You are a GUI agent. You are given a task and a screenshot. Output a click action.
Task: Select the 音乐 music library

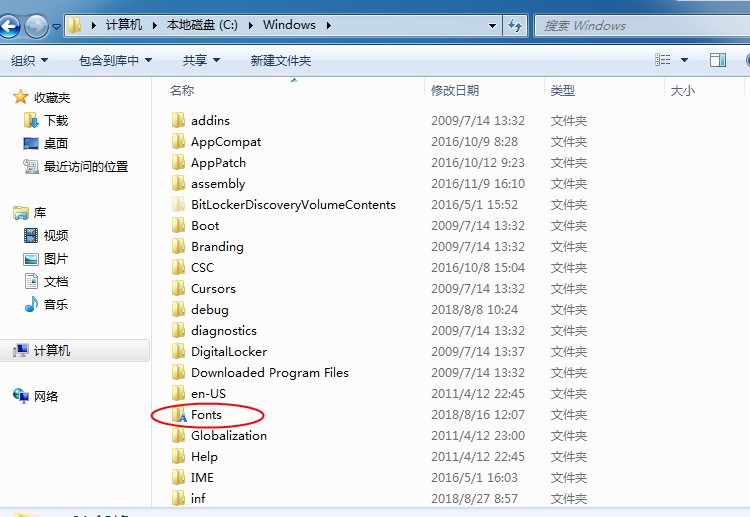point(55,304)
